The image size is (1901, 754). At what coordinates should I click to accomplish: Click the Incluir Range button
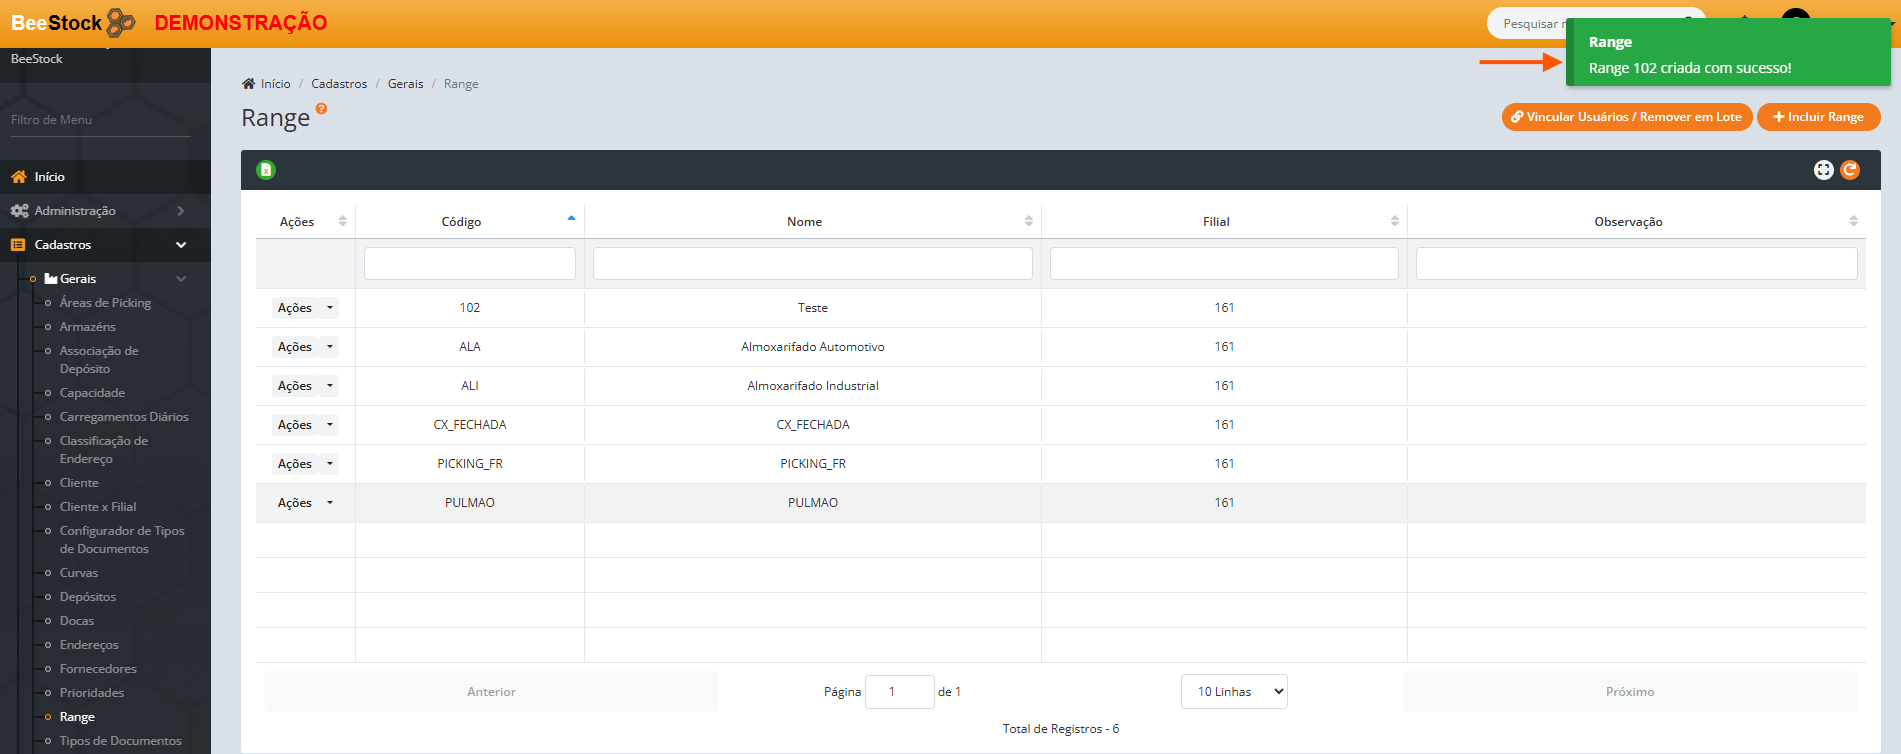click(1818, 117)
